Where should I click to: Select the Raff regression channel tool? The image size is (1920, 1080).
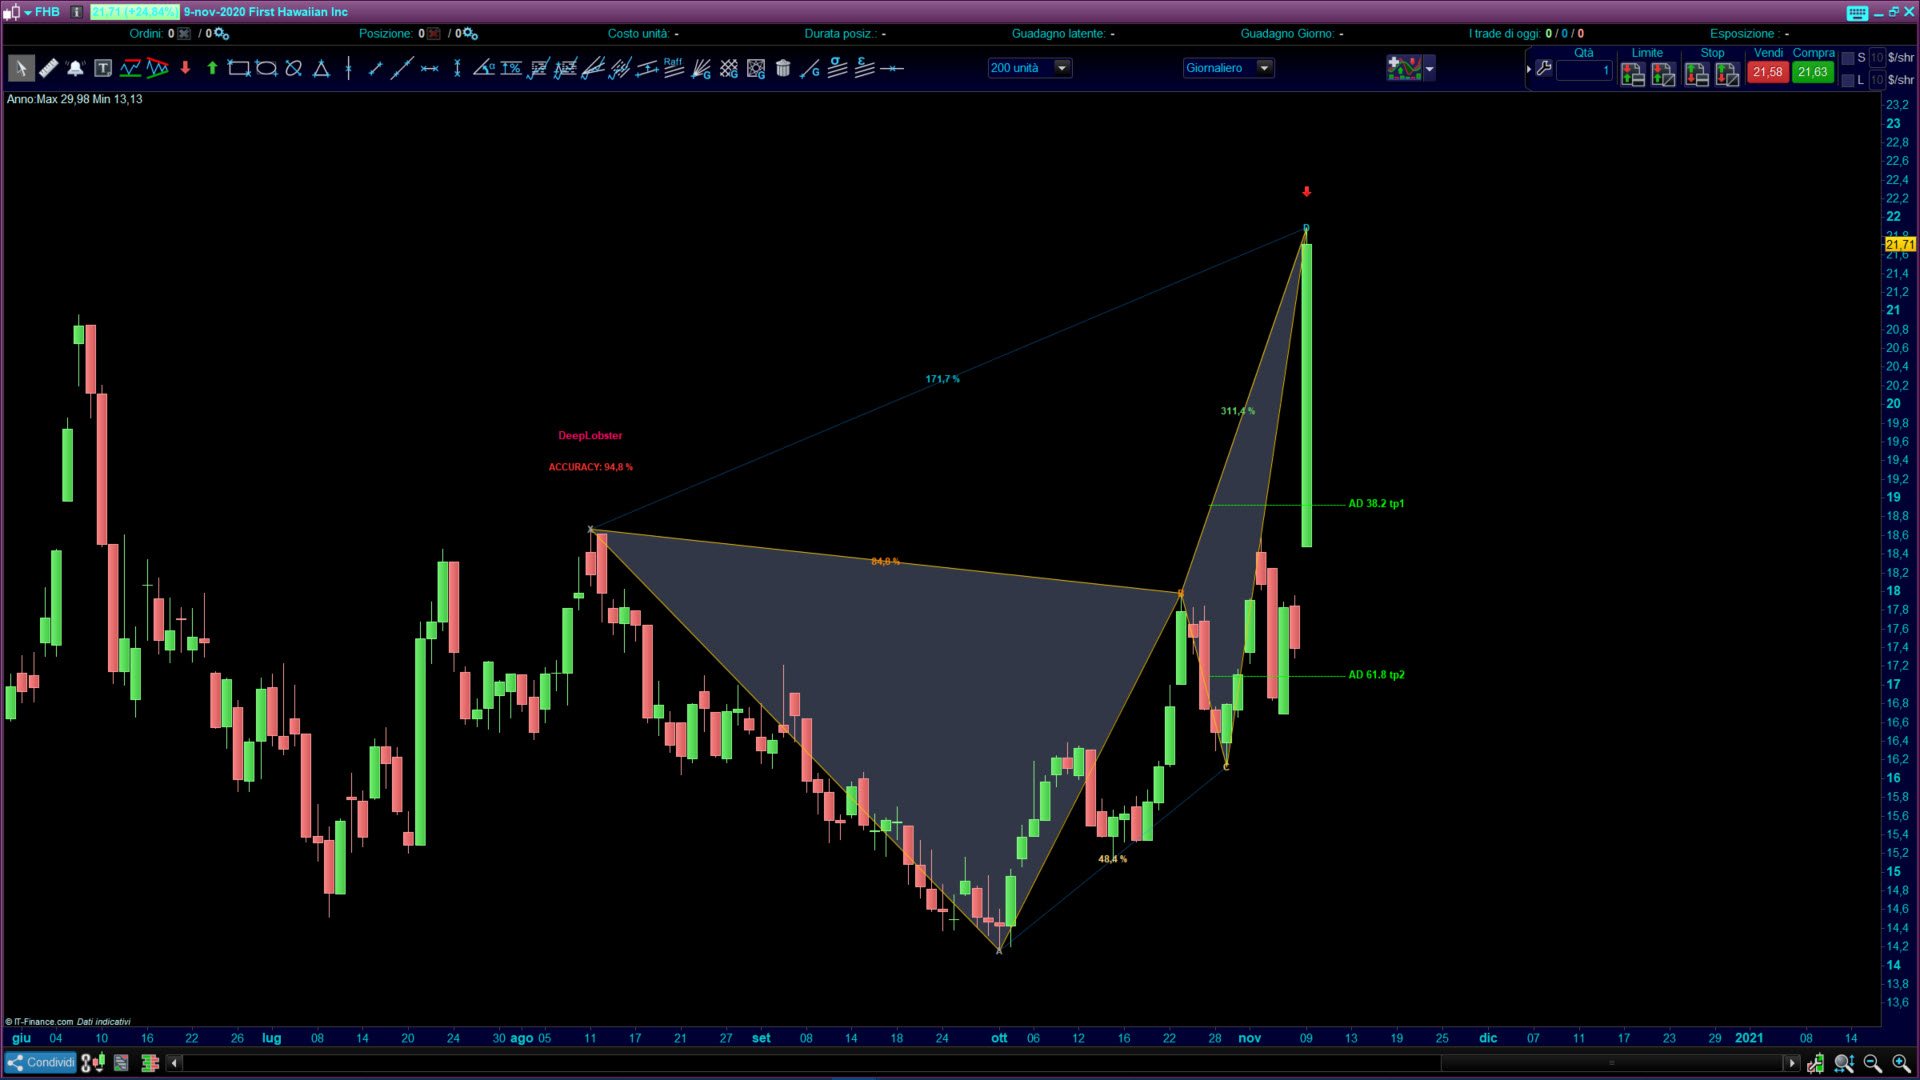(x=673, y=68)
